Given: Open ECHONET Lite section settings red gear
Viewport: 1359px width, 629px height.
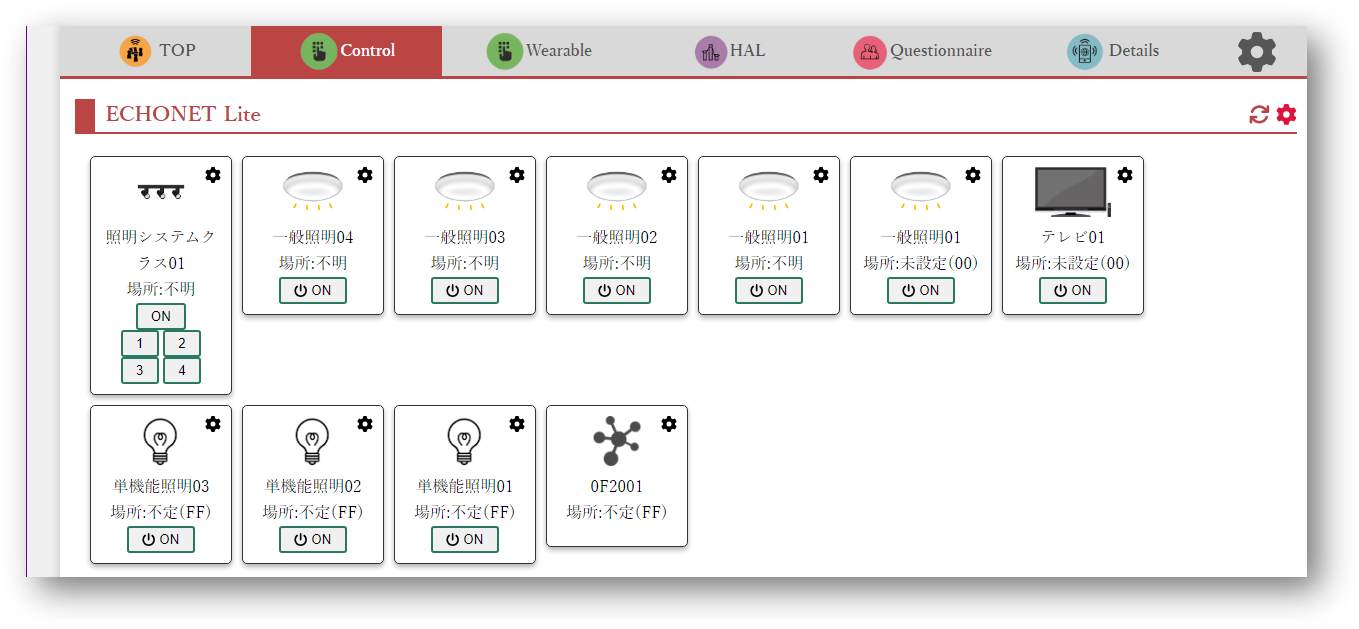Looking at the screenshot, I should click(x=1286, y=115).
